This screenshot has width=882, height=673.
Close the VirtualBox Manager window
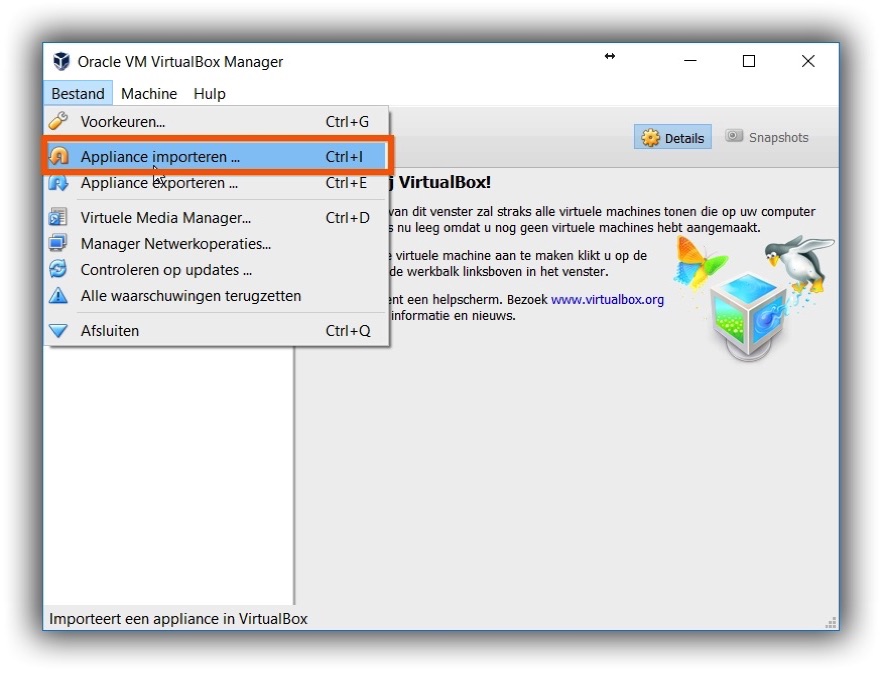808,61
